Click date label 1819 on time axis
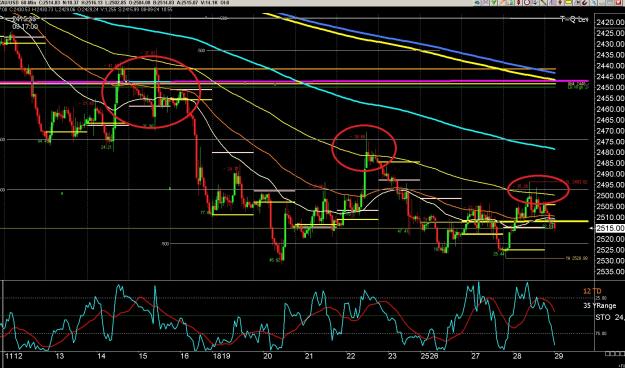The height and width of the screenshot is (368, 625). 222,356
